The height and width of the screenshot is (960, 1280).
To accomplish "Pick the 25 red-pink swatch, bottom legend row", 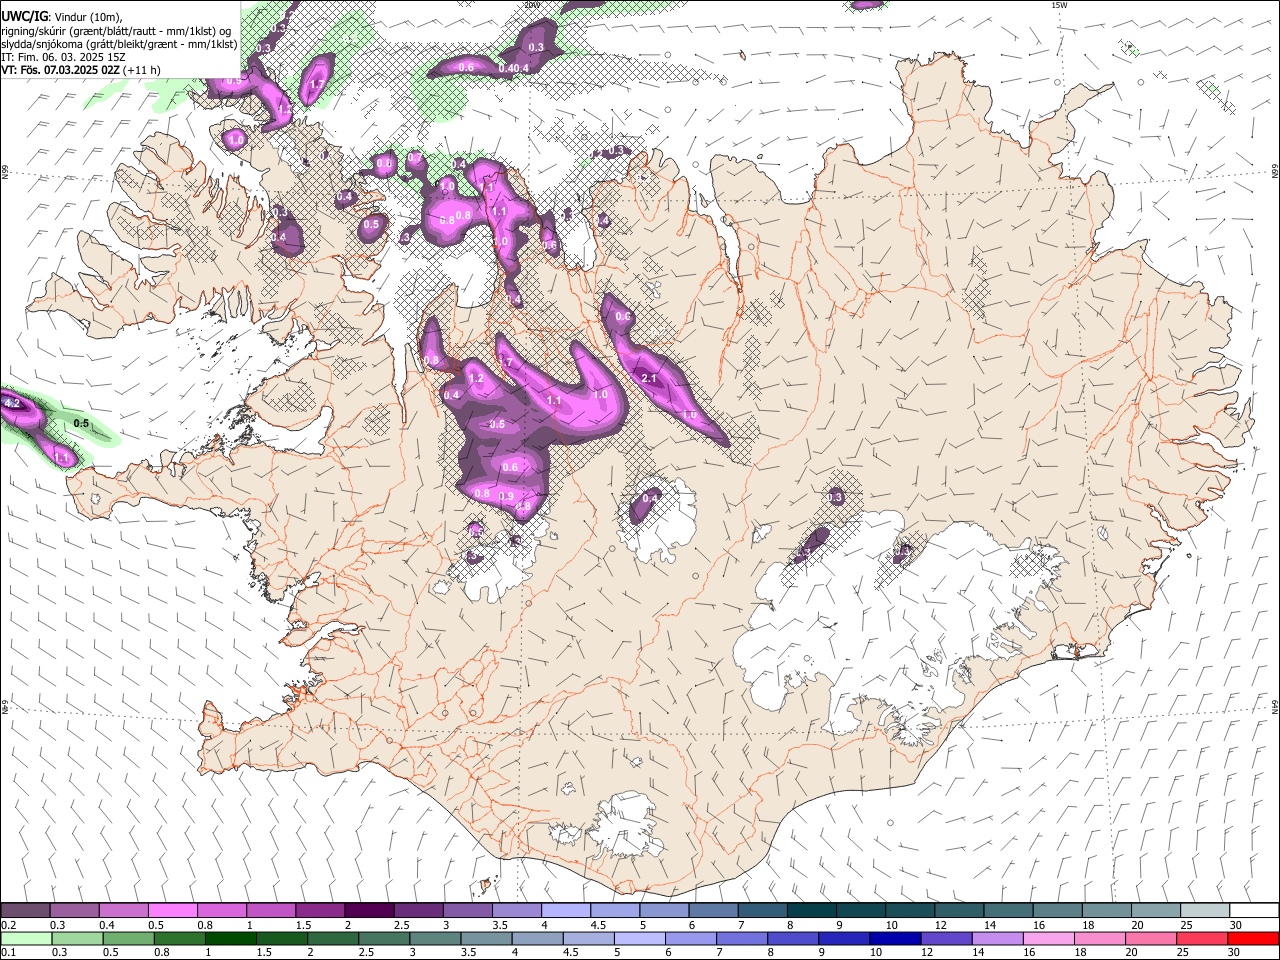I will 1201,938.
